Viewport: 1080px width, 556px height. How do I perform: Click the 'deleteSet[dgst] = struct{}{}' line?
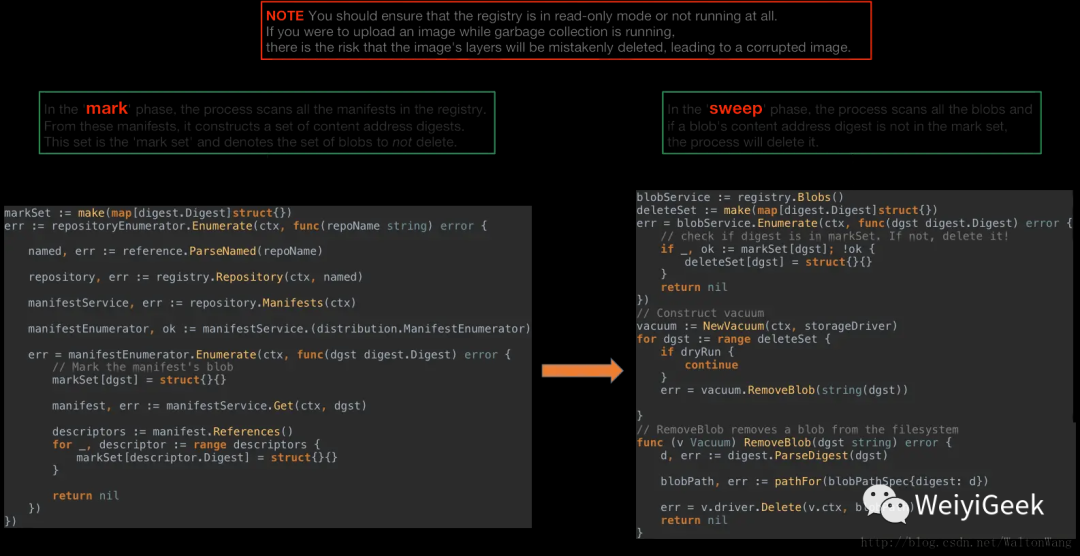[778, 262]
